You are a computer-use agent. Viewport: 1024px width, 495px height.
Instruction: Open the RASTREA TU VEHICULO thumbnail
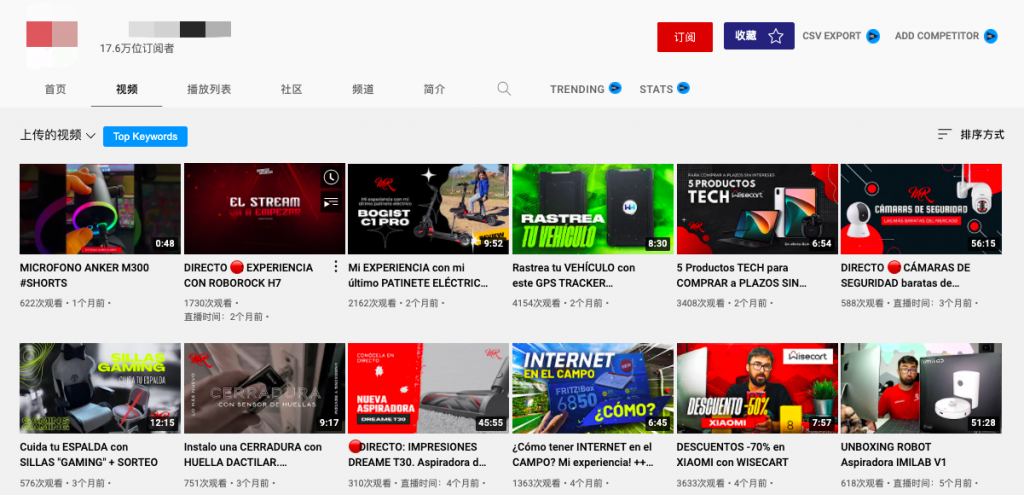592,209
